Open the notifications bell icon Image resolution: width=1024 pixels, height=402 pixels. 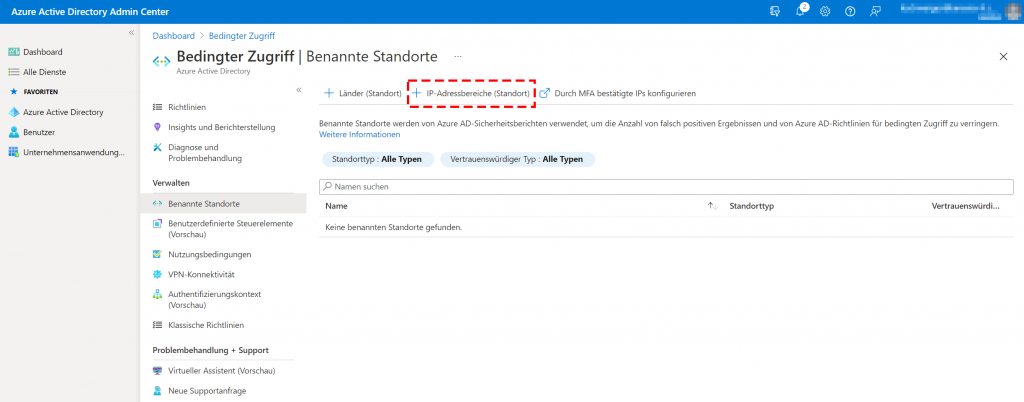801,11
